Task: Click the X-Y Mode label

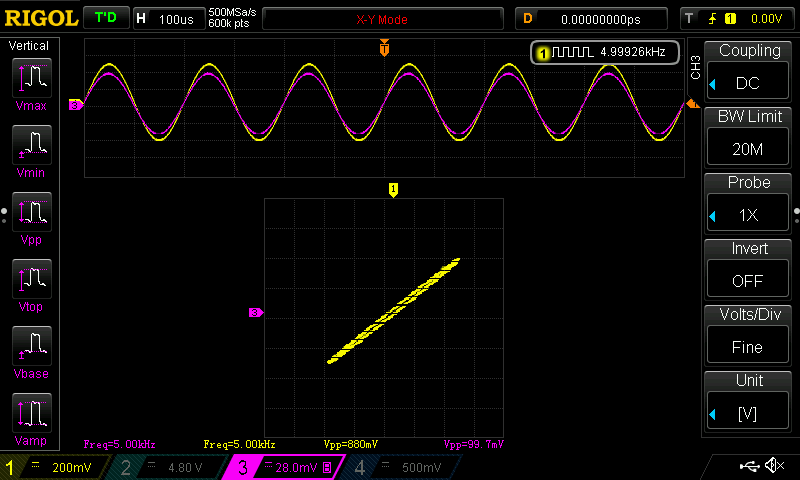Action: click(382, 19)
